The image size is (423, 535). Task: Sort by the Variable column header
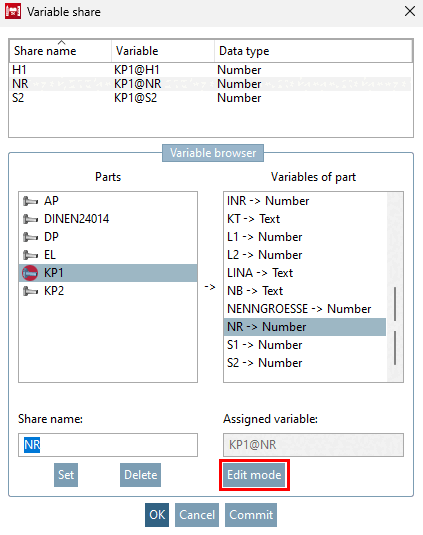(163, 51)
